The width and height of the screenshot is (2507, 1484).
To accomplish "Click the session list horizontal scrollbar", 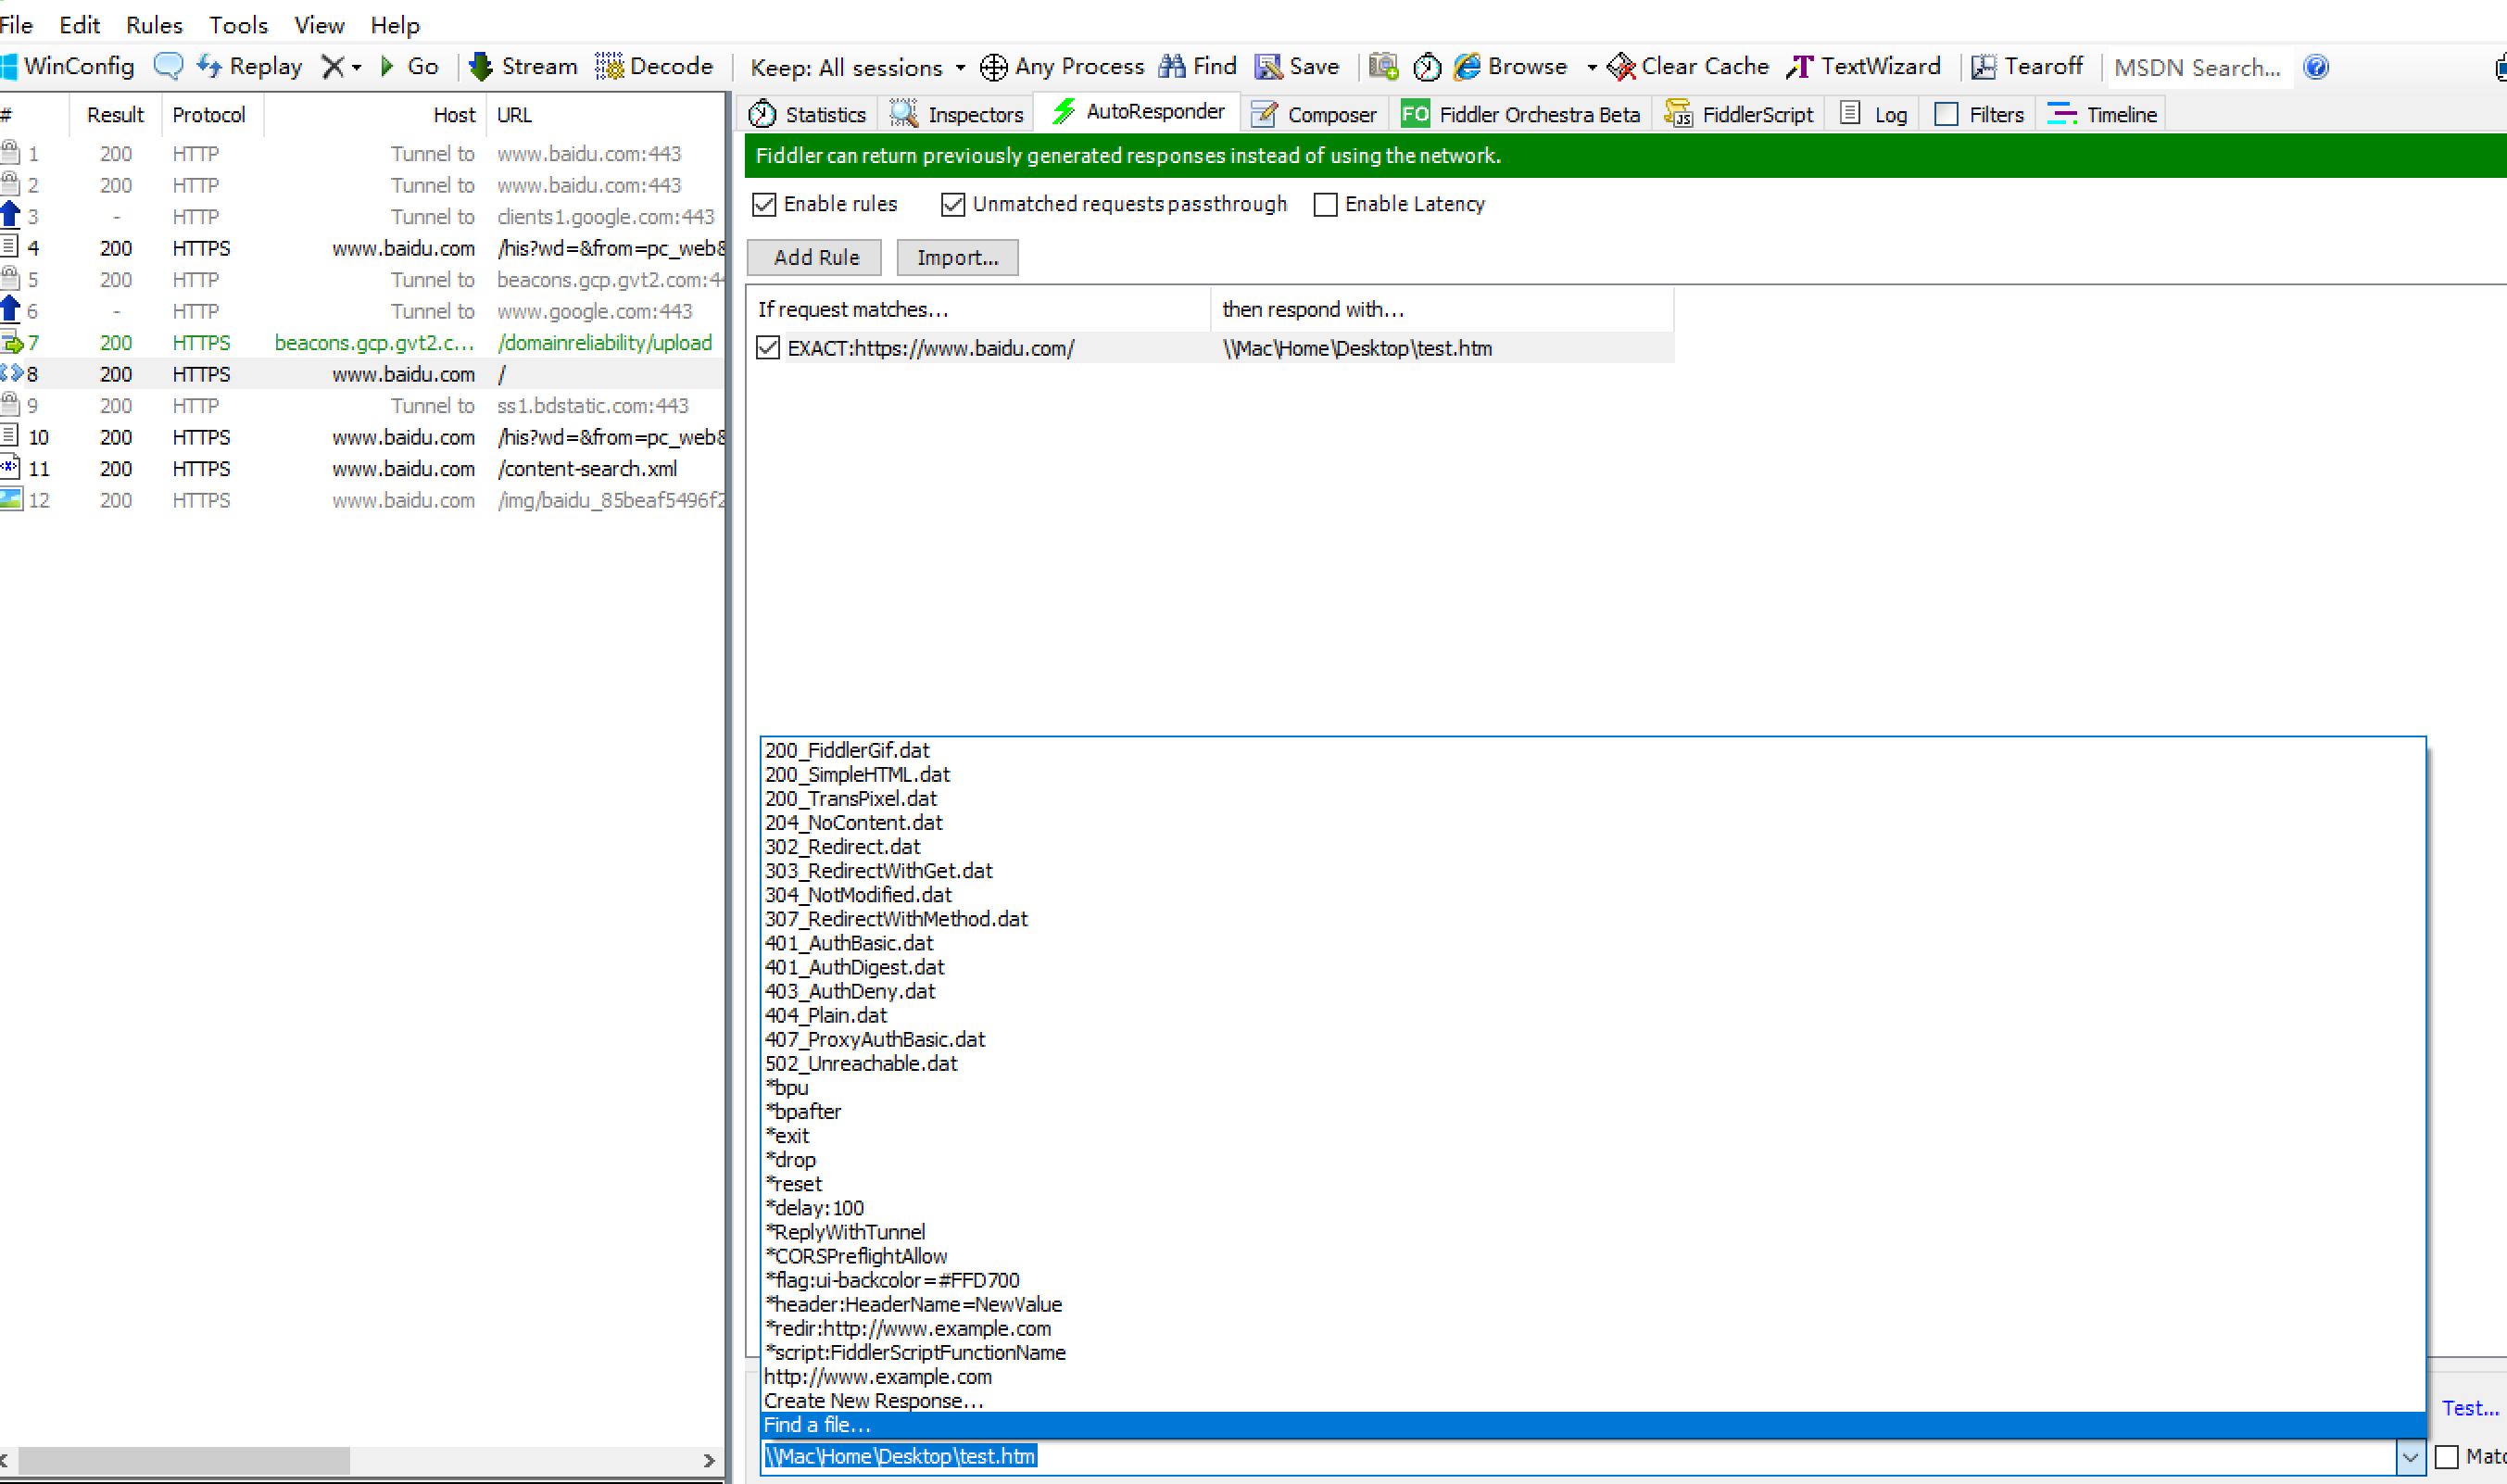I will click(x=184, y=1461).
